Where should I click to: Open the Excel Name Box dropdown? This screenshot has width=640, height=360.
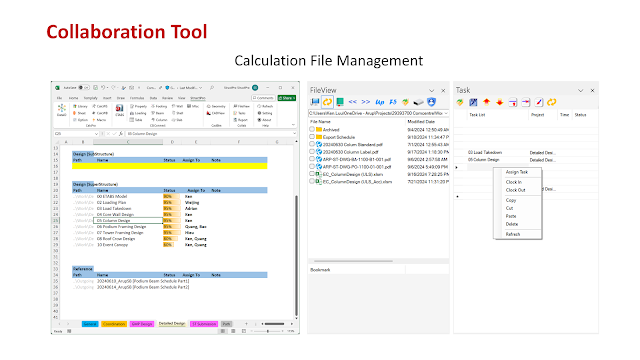[x=96, y=133]
